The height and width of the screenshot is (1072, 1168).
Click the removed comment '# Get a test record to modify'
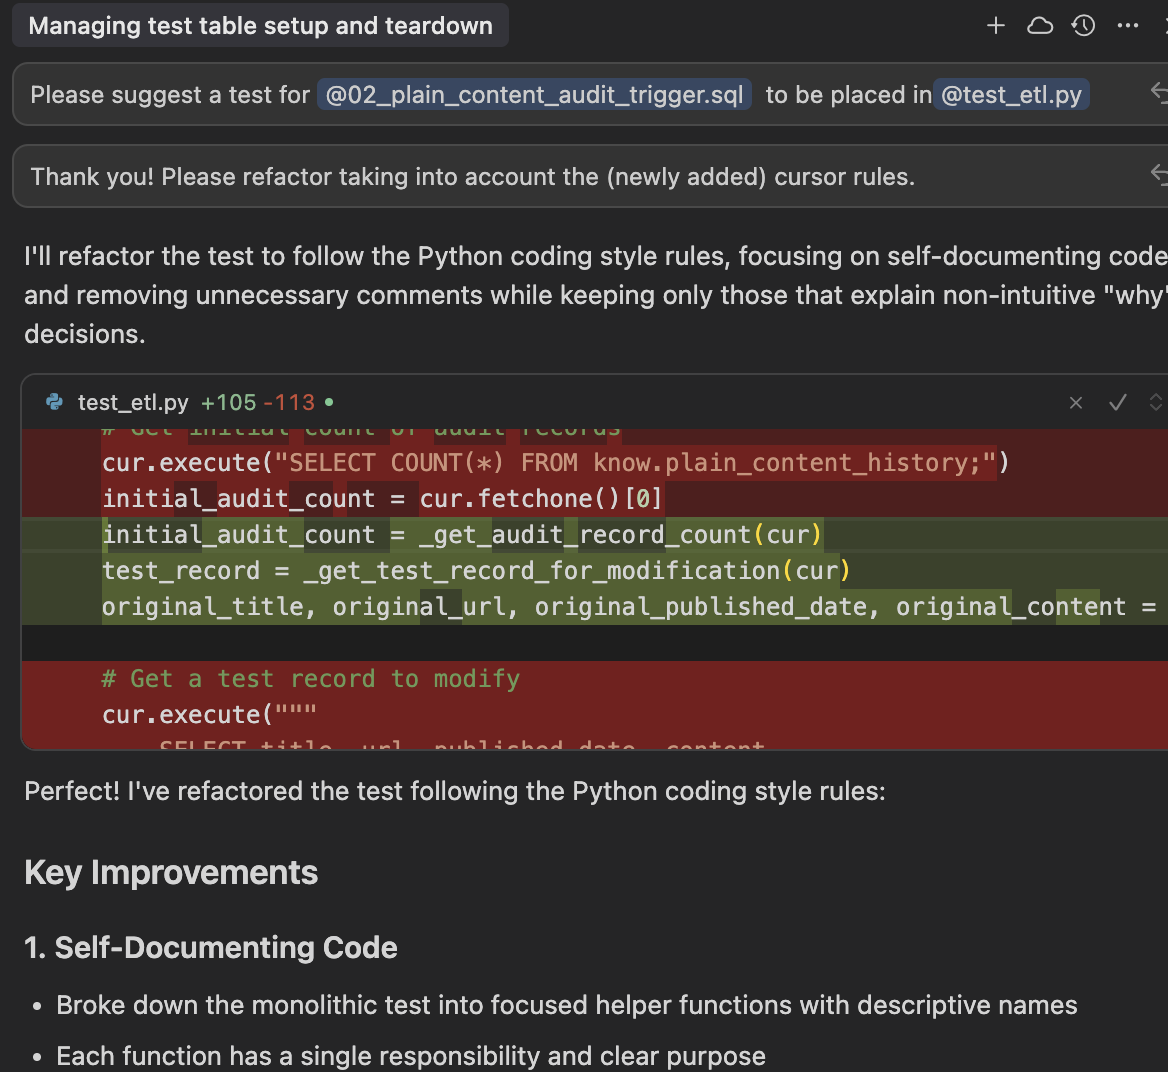(311, 679)
